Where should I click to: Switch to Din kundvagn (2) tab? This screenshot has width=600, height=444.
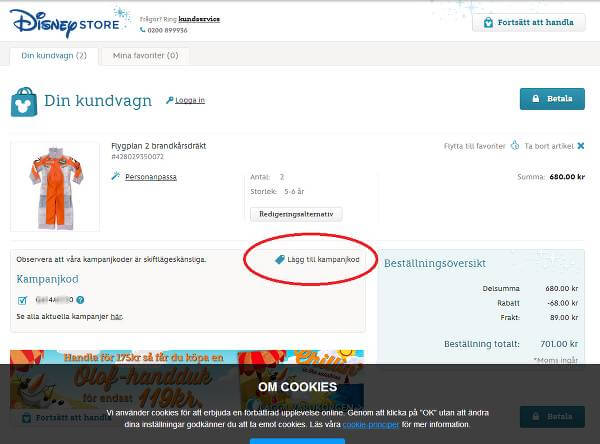[x=54, y=56]
